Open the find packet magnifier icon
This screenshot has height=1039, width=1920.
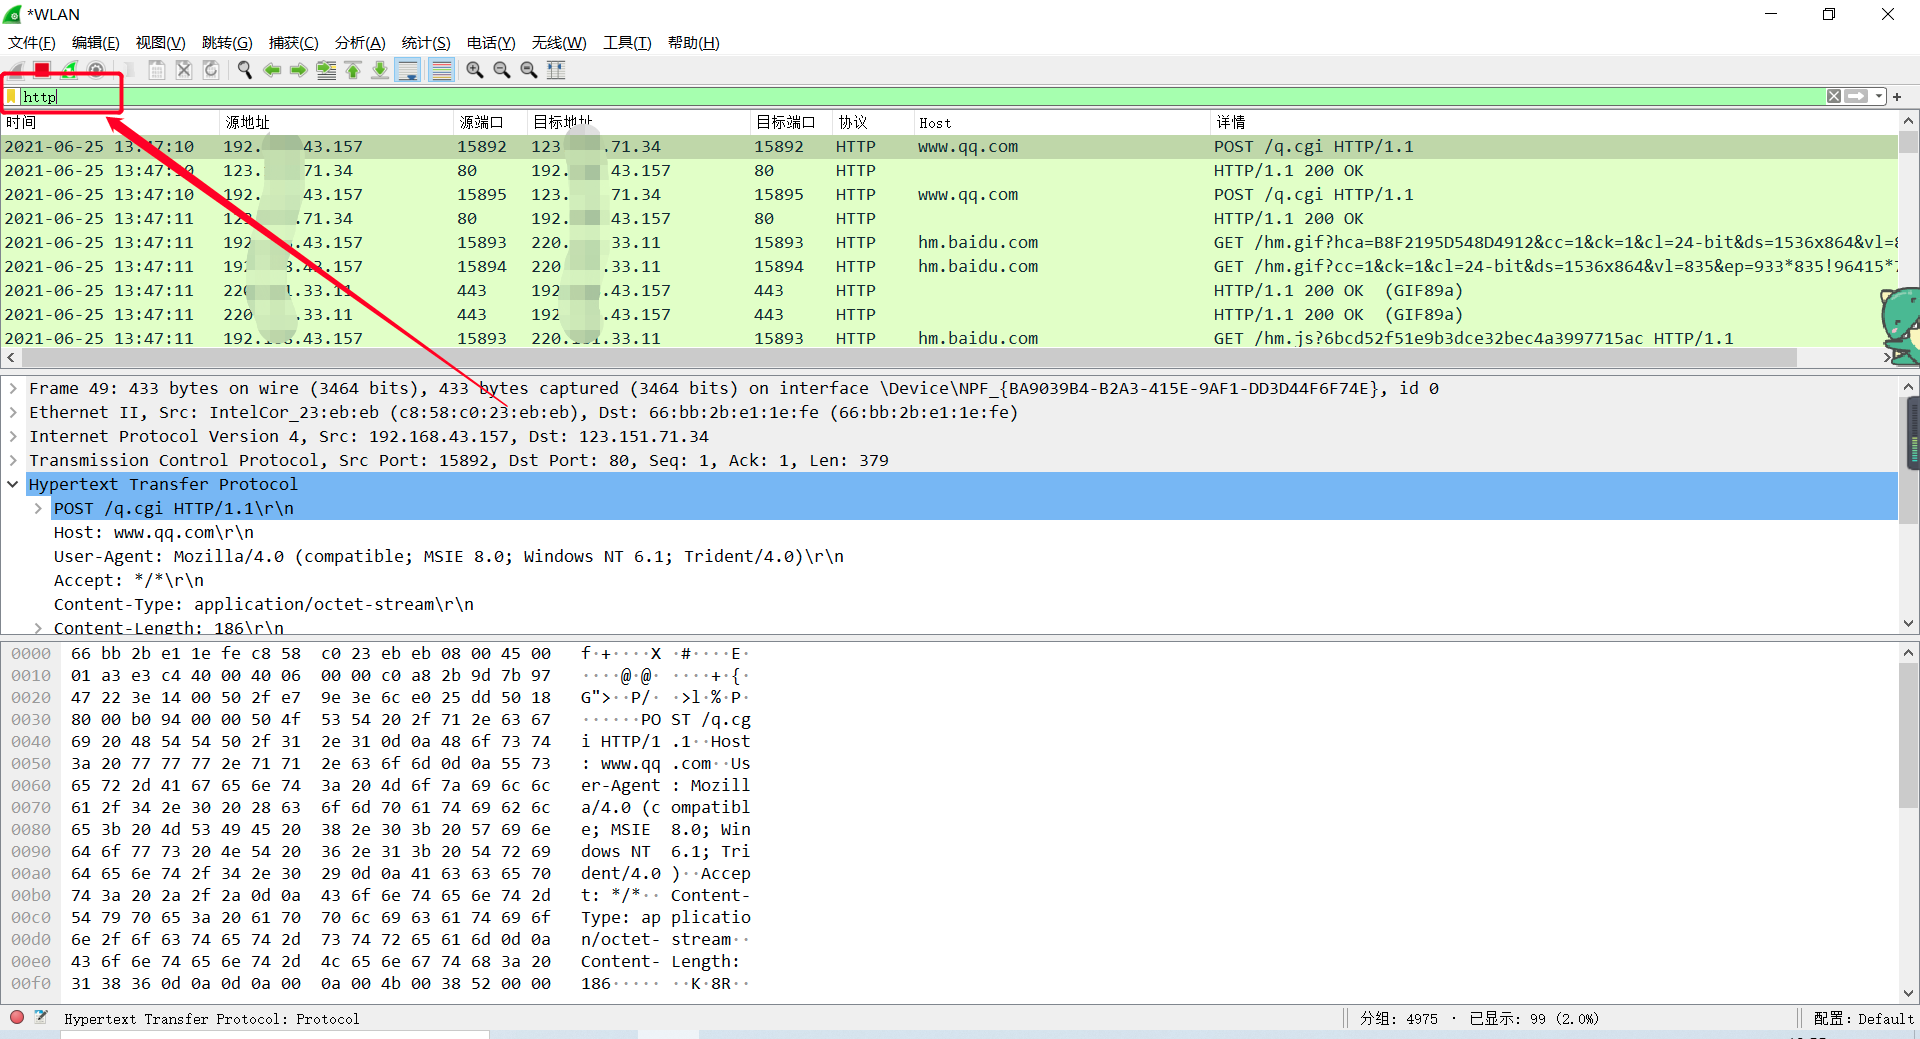(244, 70)
